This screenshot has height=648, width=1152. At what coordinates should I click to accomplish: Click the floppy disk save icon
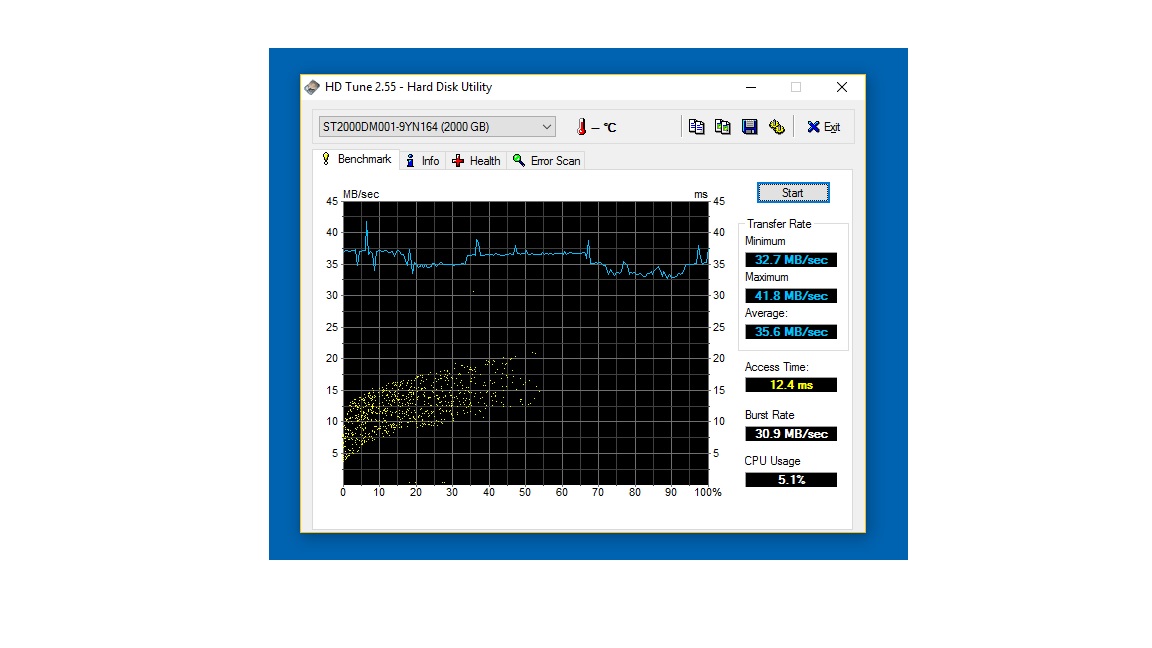[749, 127]
